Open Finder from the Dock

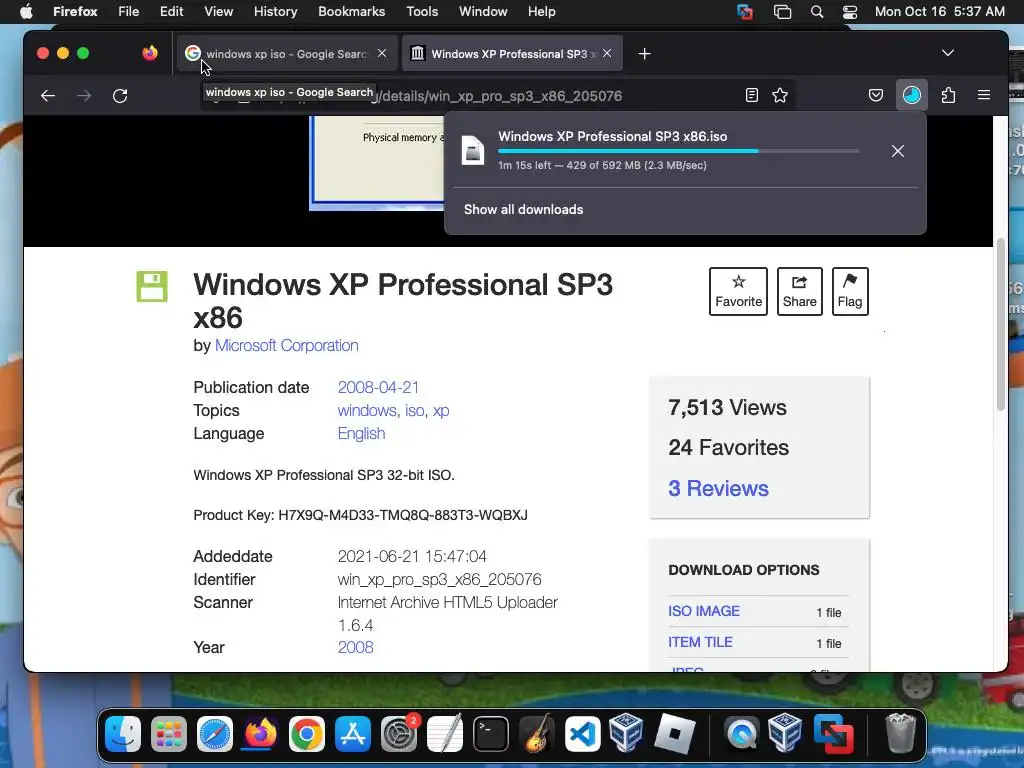123,734
